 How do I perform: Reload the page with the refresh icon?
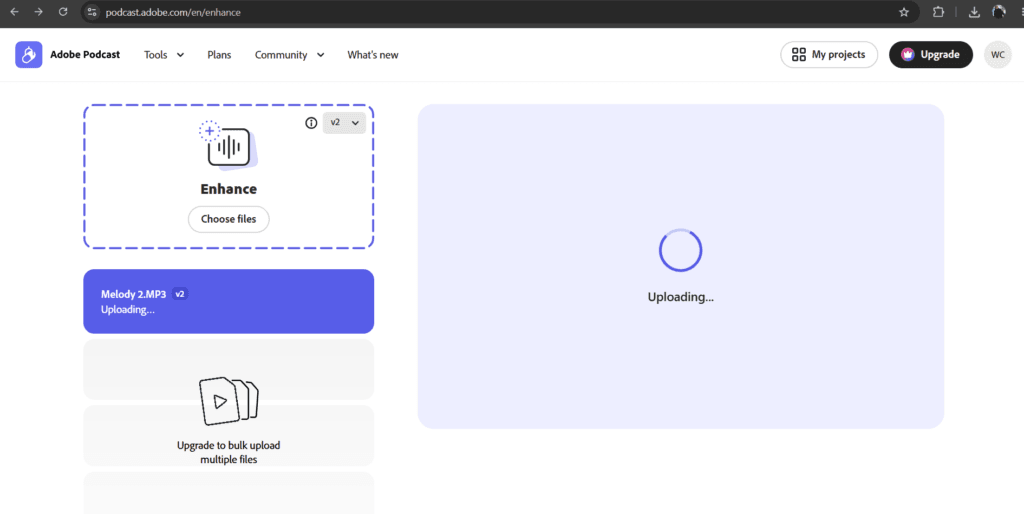(63, 12)
